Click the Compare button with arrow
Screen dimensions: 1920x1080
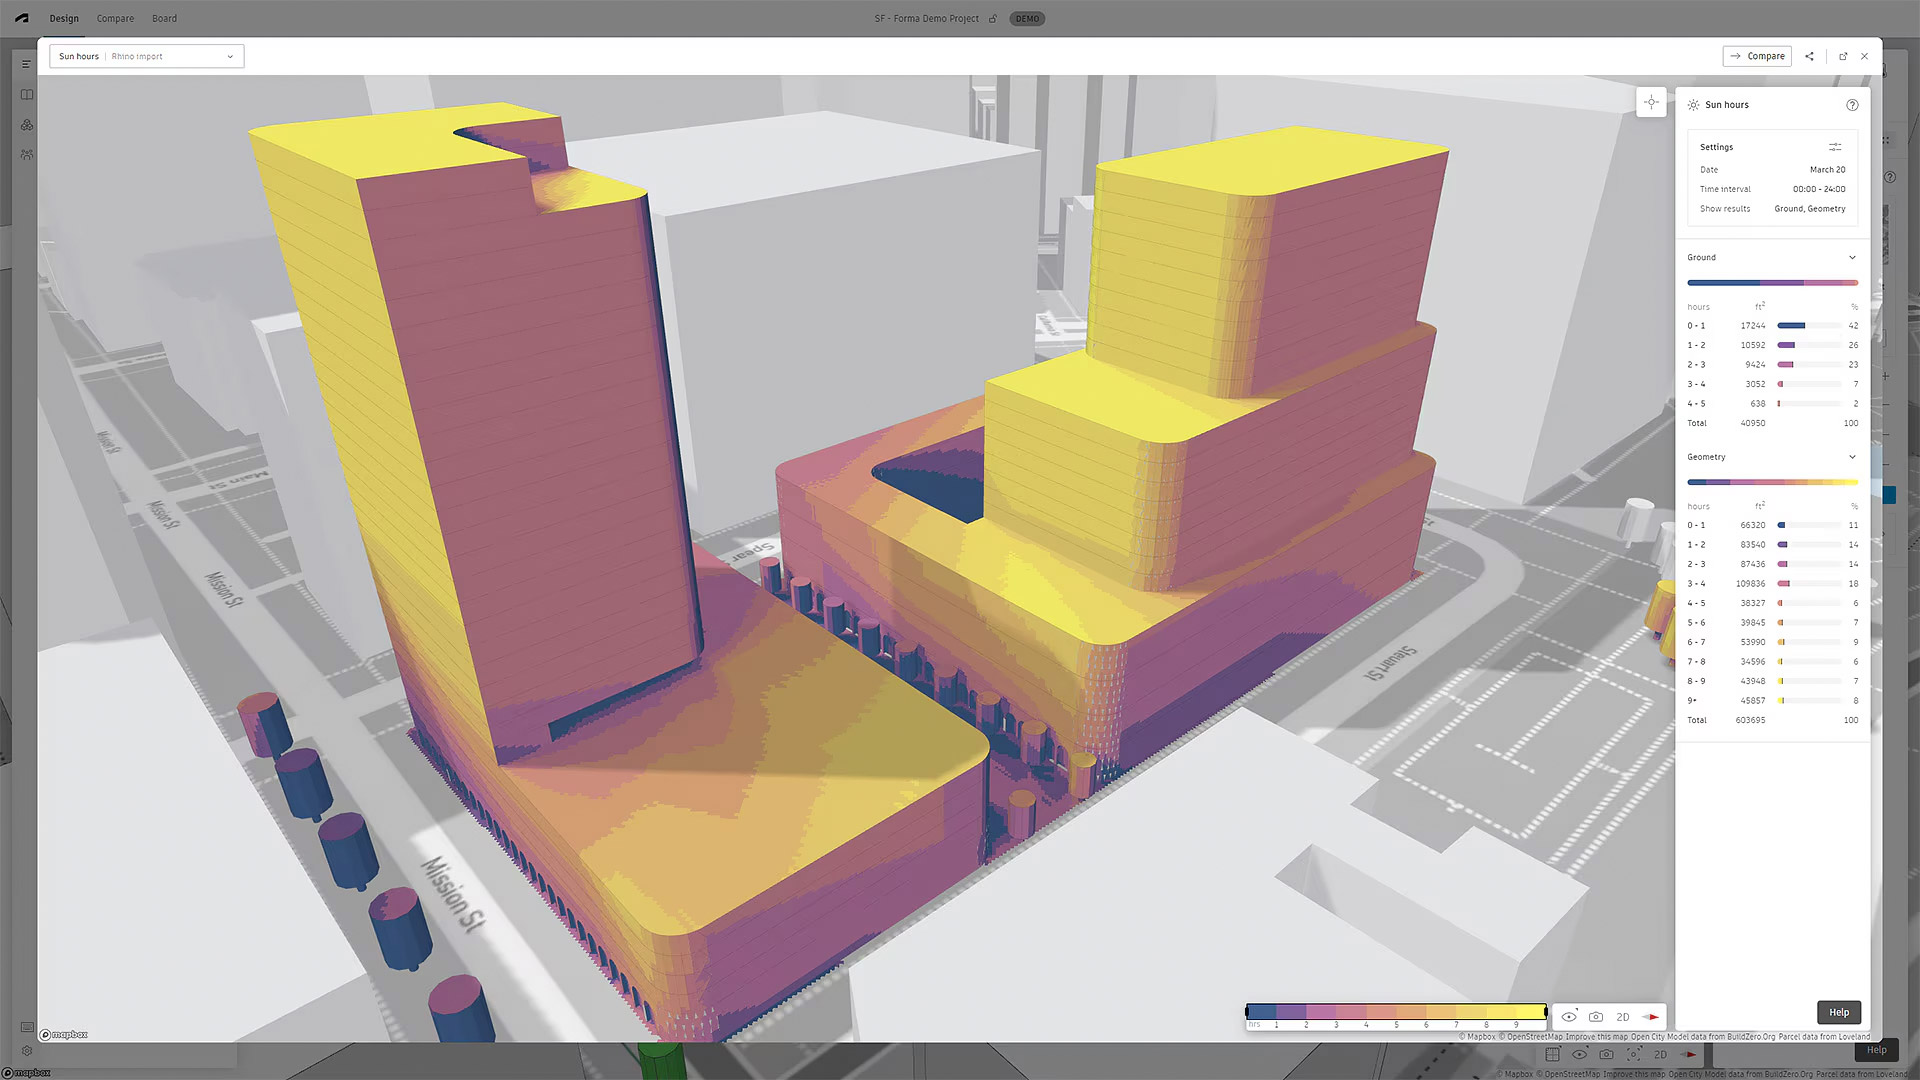click(x=1757, y=56)
